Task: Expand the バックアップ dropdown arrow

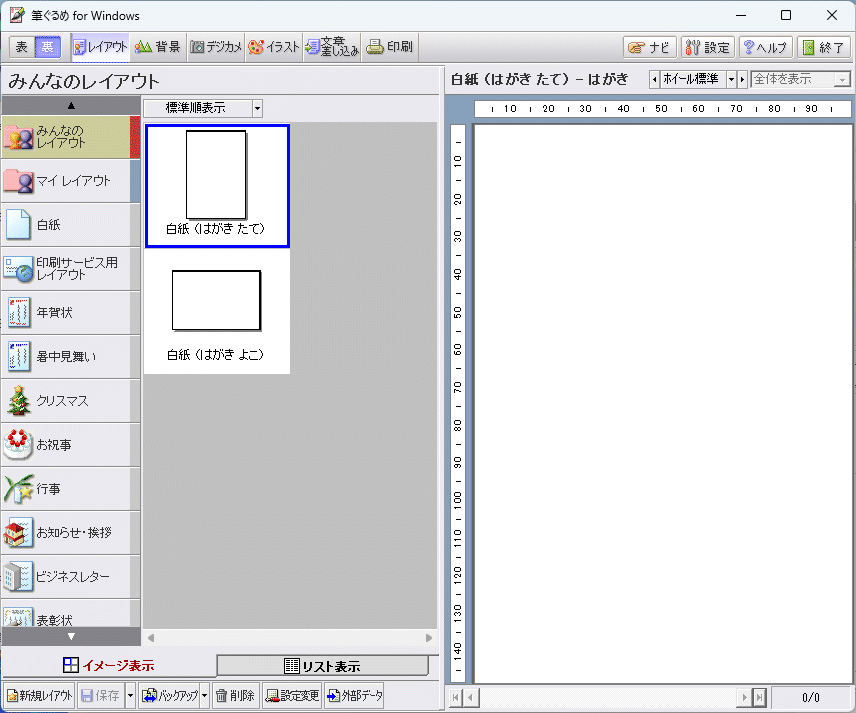Action: tap(205, 696)
